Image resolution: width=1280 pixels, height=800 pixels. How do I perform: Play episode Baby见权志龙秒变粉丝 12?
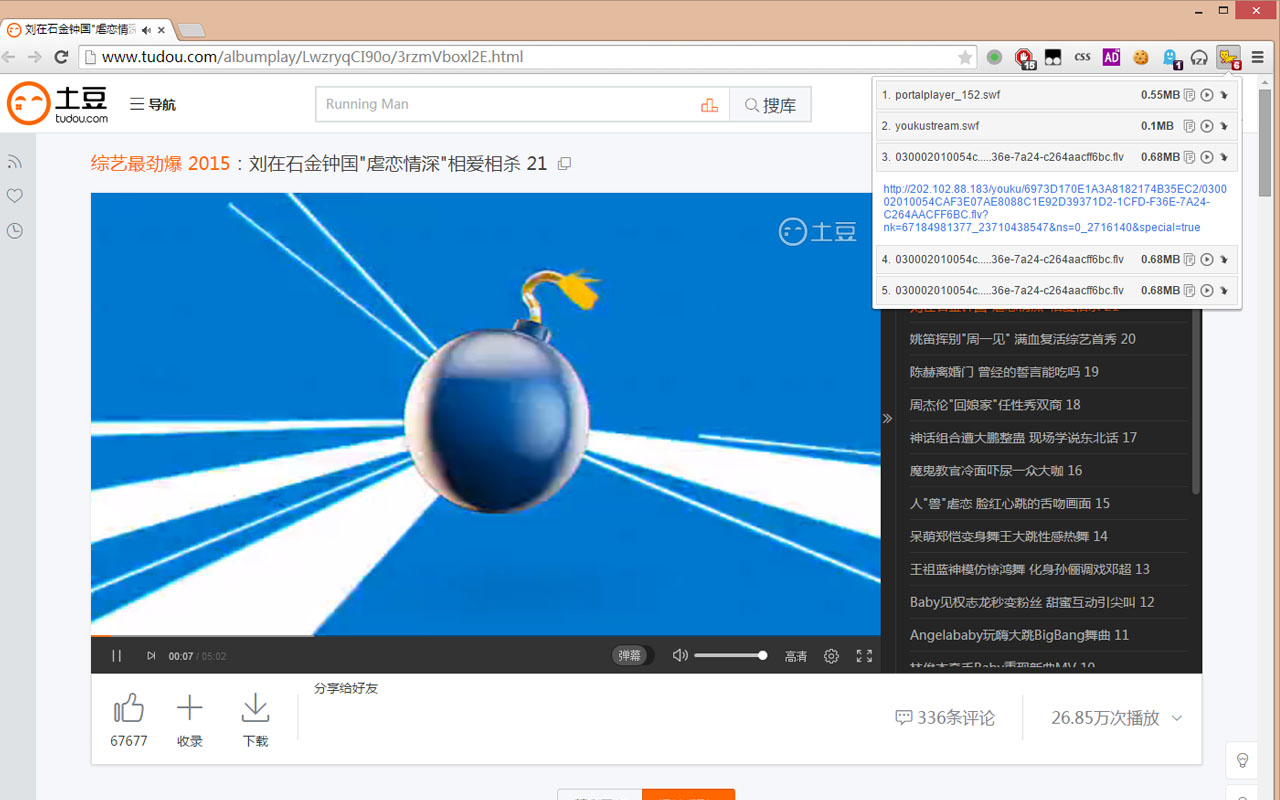pos(1032,602)
